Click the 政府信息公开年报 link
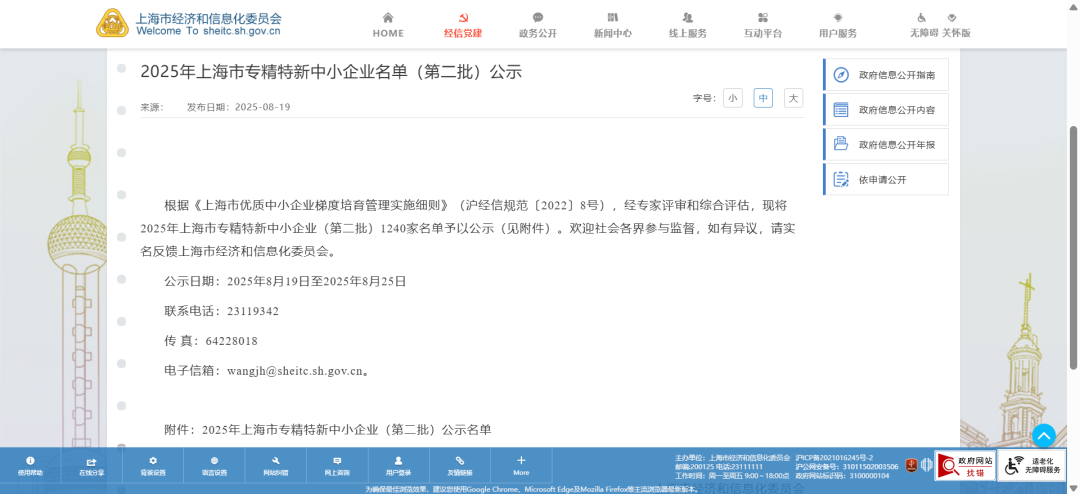The image size is (1080, 494). point(896,145)
